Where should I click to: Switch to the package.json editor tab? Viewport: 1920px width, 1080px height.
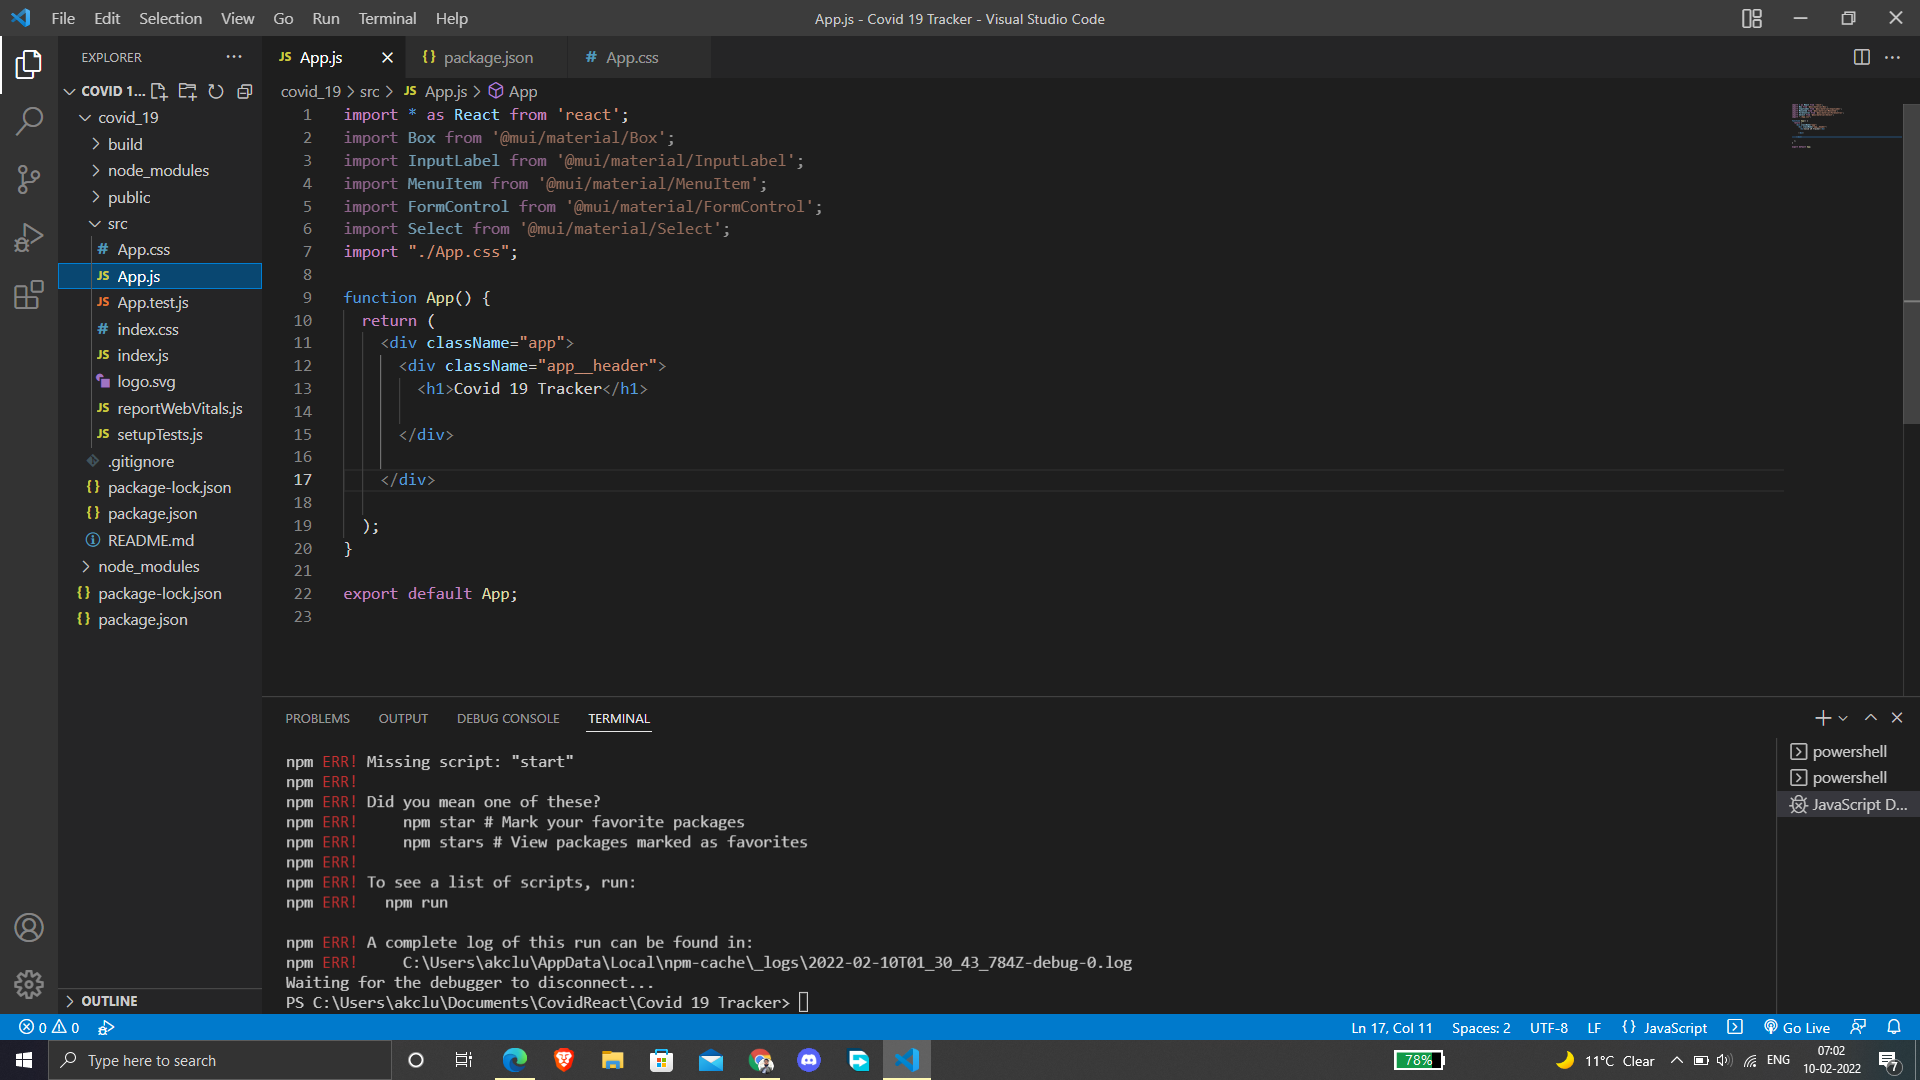[486, 58]
